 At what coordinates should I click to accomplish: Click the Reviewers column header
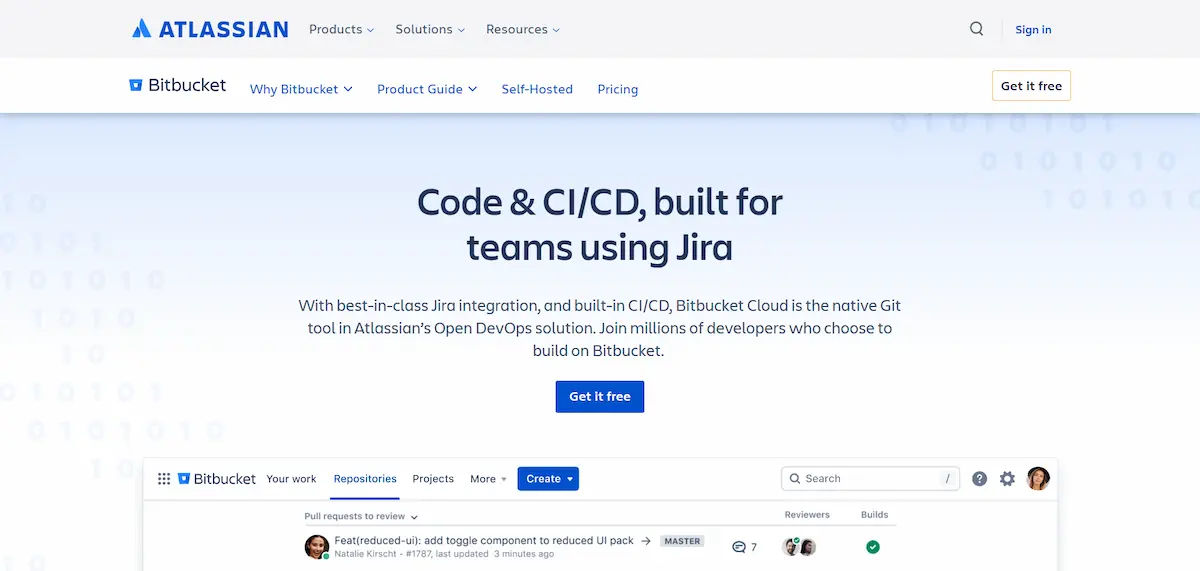tap(807, 515)
